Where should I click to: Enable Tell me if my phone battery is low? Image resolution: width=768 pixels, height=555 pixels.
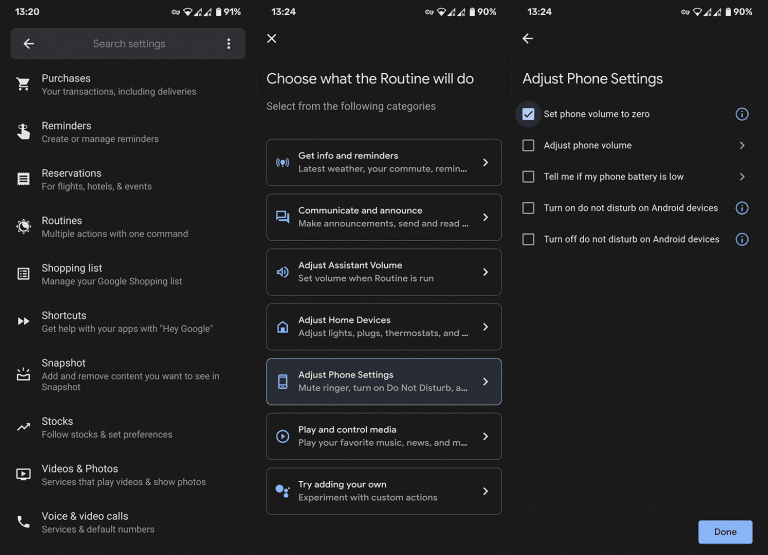tap(528, 177)
